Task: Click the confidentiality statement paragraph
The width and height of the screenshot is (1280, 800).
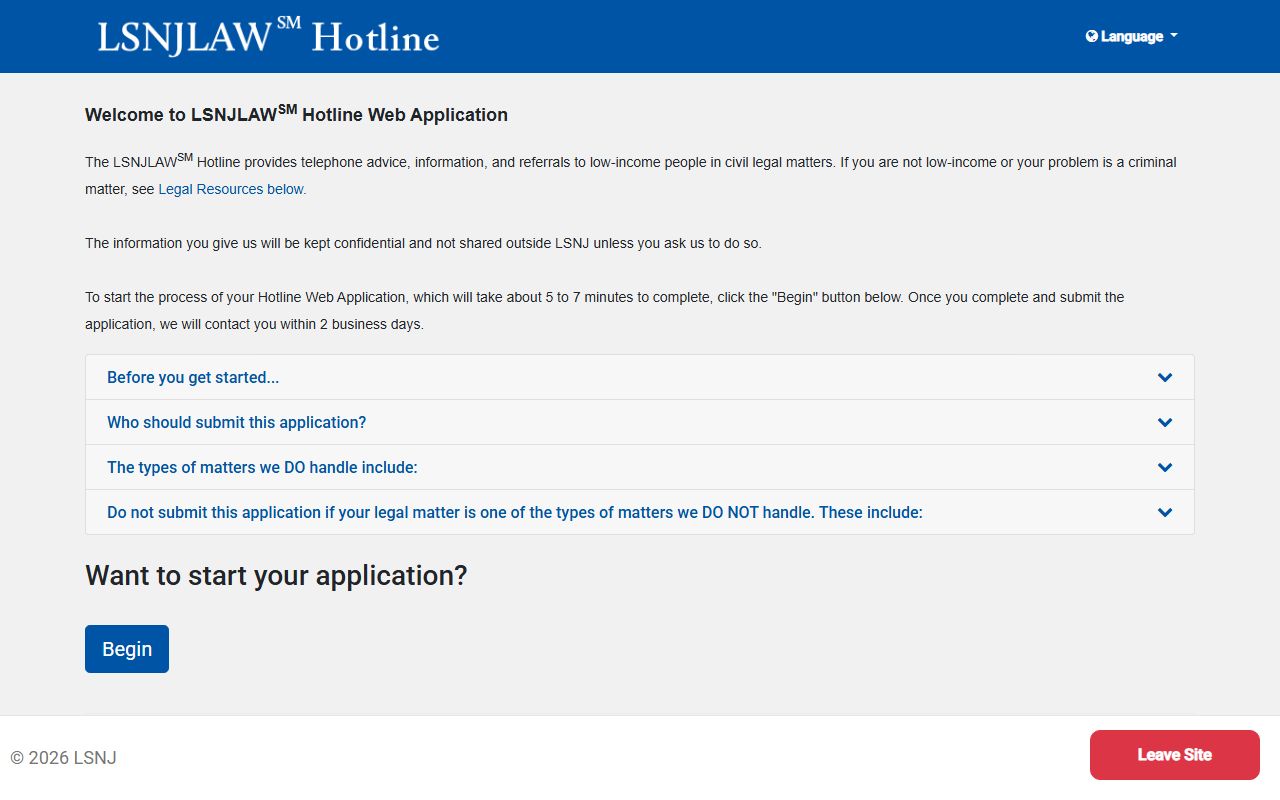Action: tap(423, 243)
